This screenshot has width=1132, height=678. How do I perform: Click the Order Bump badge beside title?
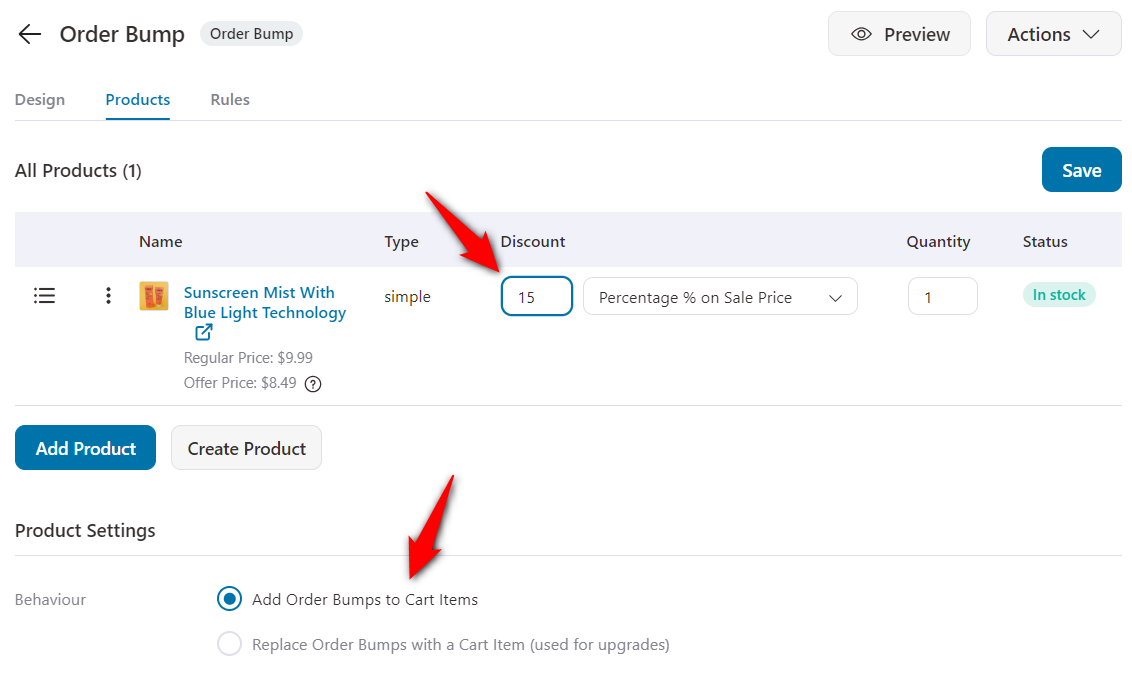(x=251, y=33)
